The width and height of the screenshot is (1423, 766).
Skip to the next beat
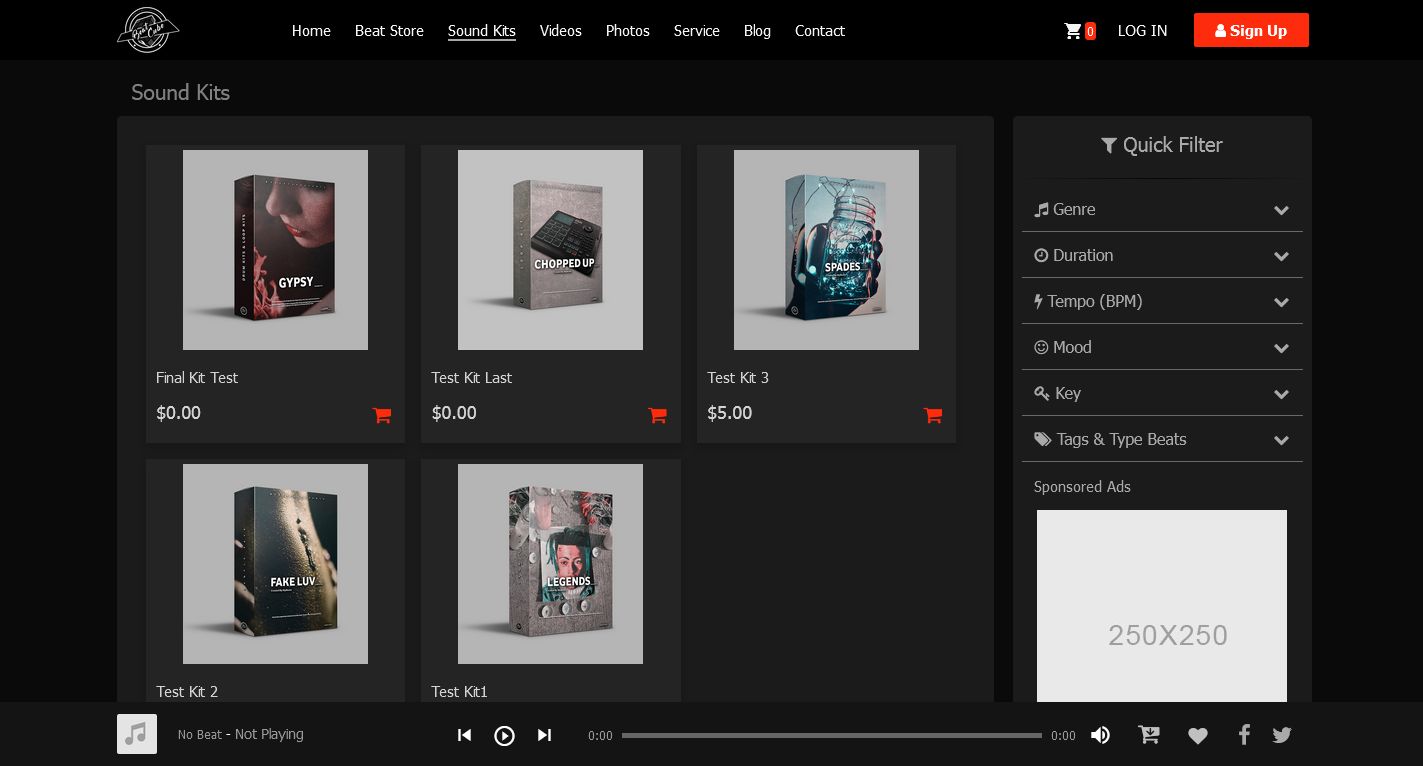coord(544,735)
